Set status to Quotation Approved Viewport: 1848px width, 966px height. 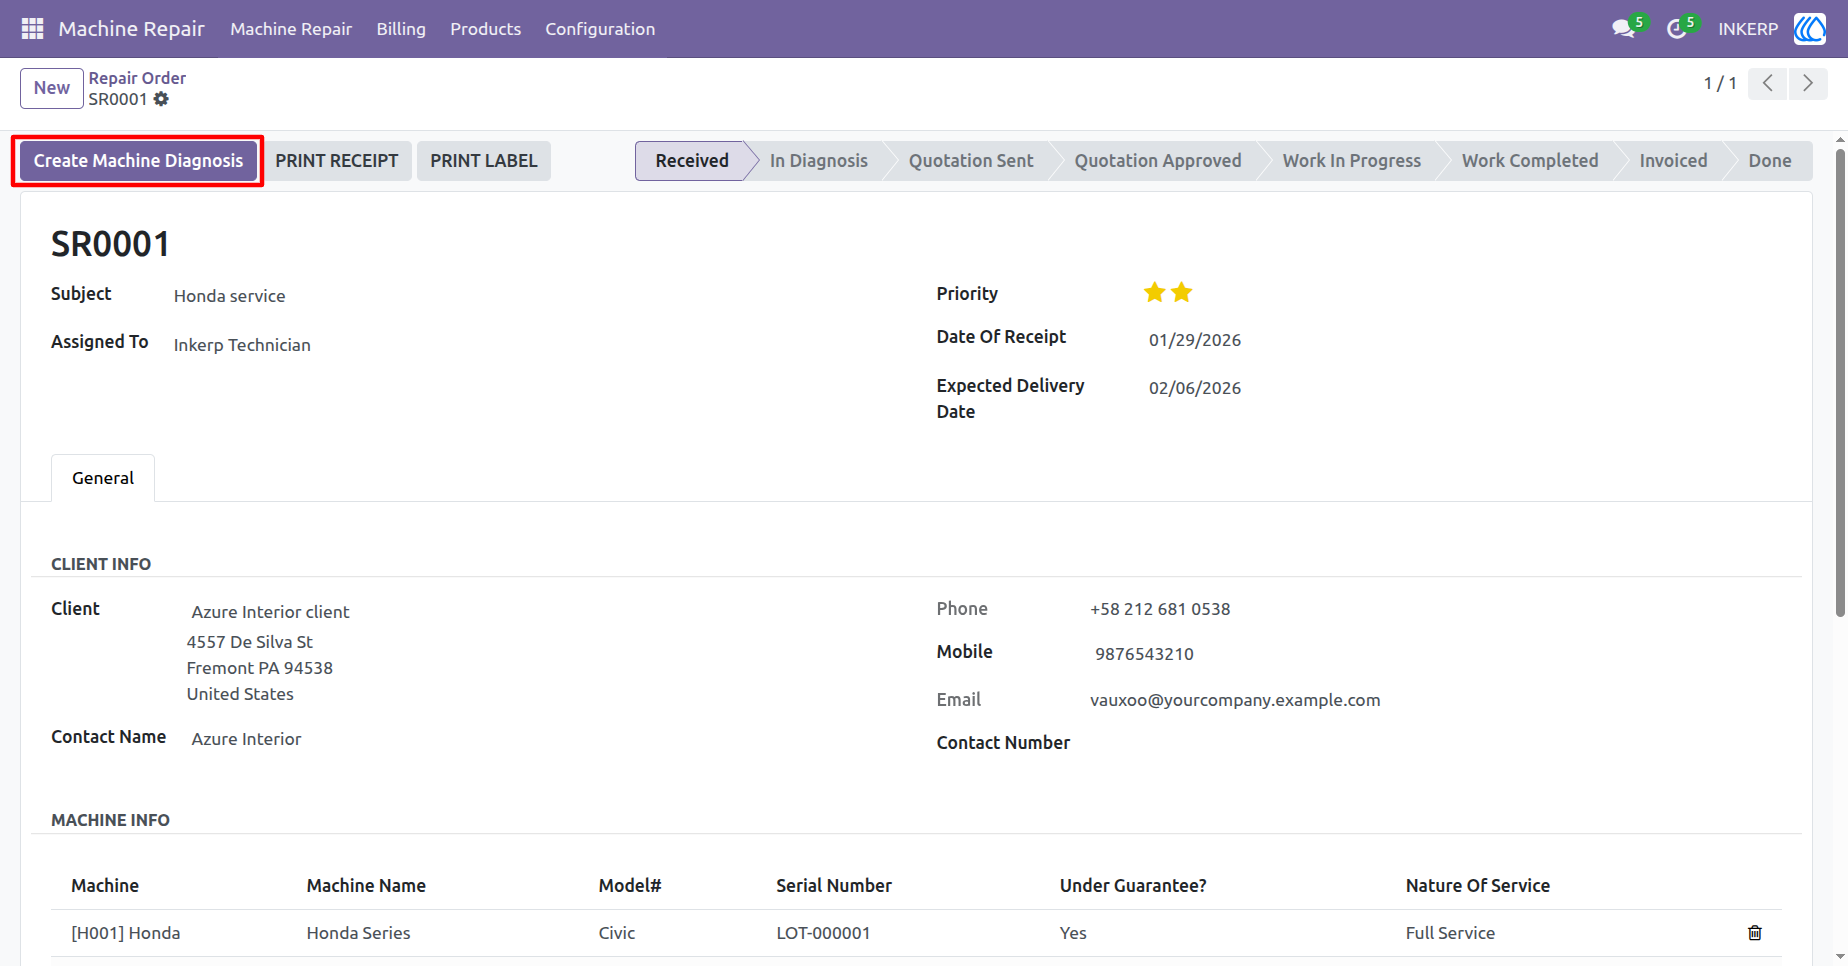(x=1158, y=161)
